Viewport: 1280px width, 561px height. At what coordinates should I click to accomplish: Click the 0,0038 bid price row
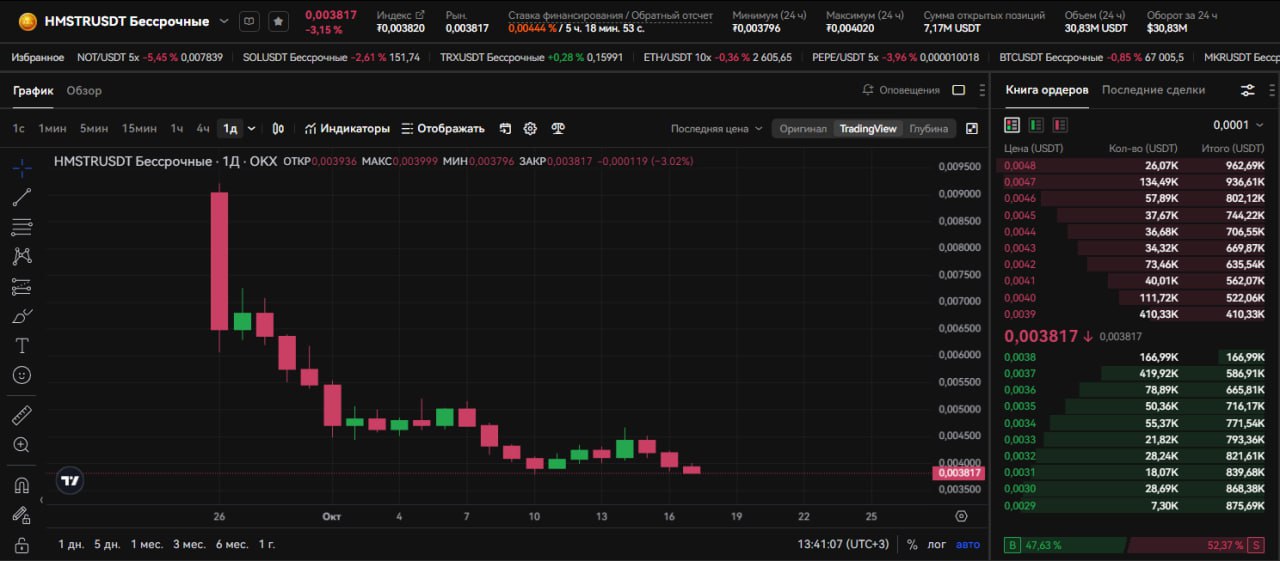click(x=1134, y=357)
